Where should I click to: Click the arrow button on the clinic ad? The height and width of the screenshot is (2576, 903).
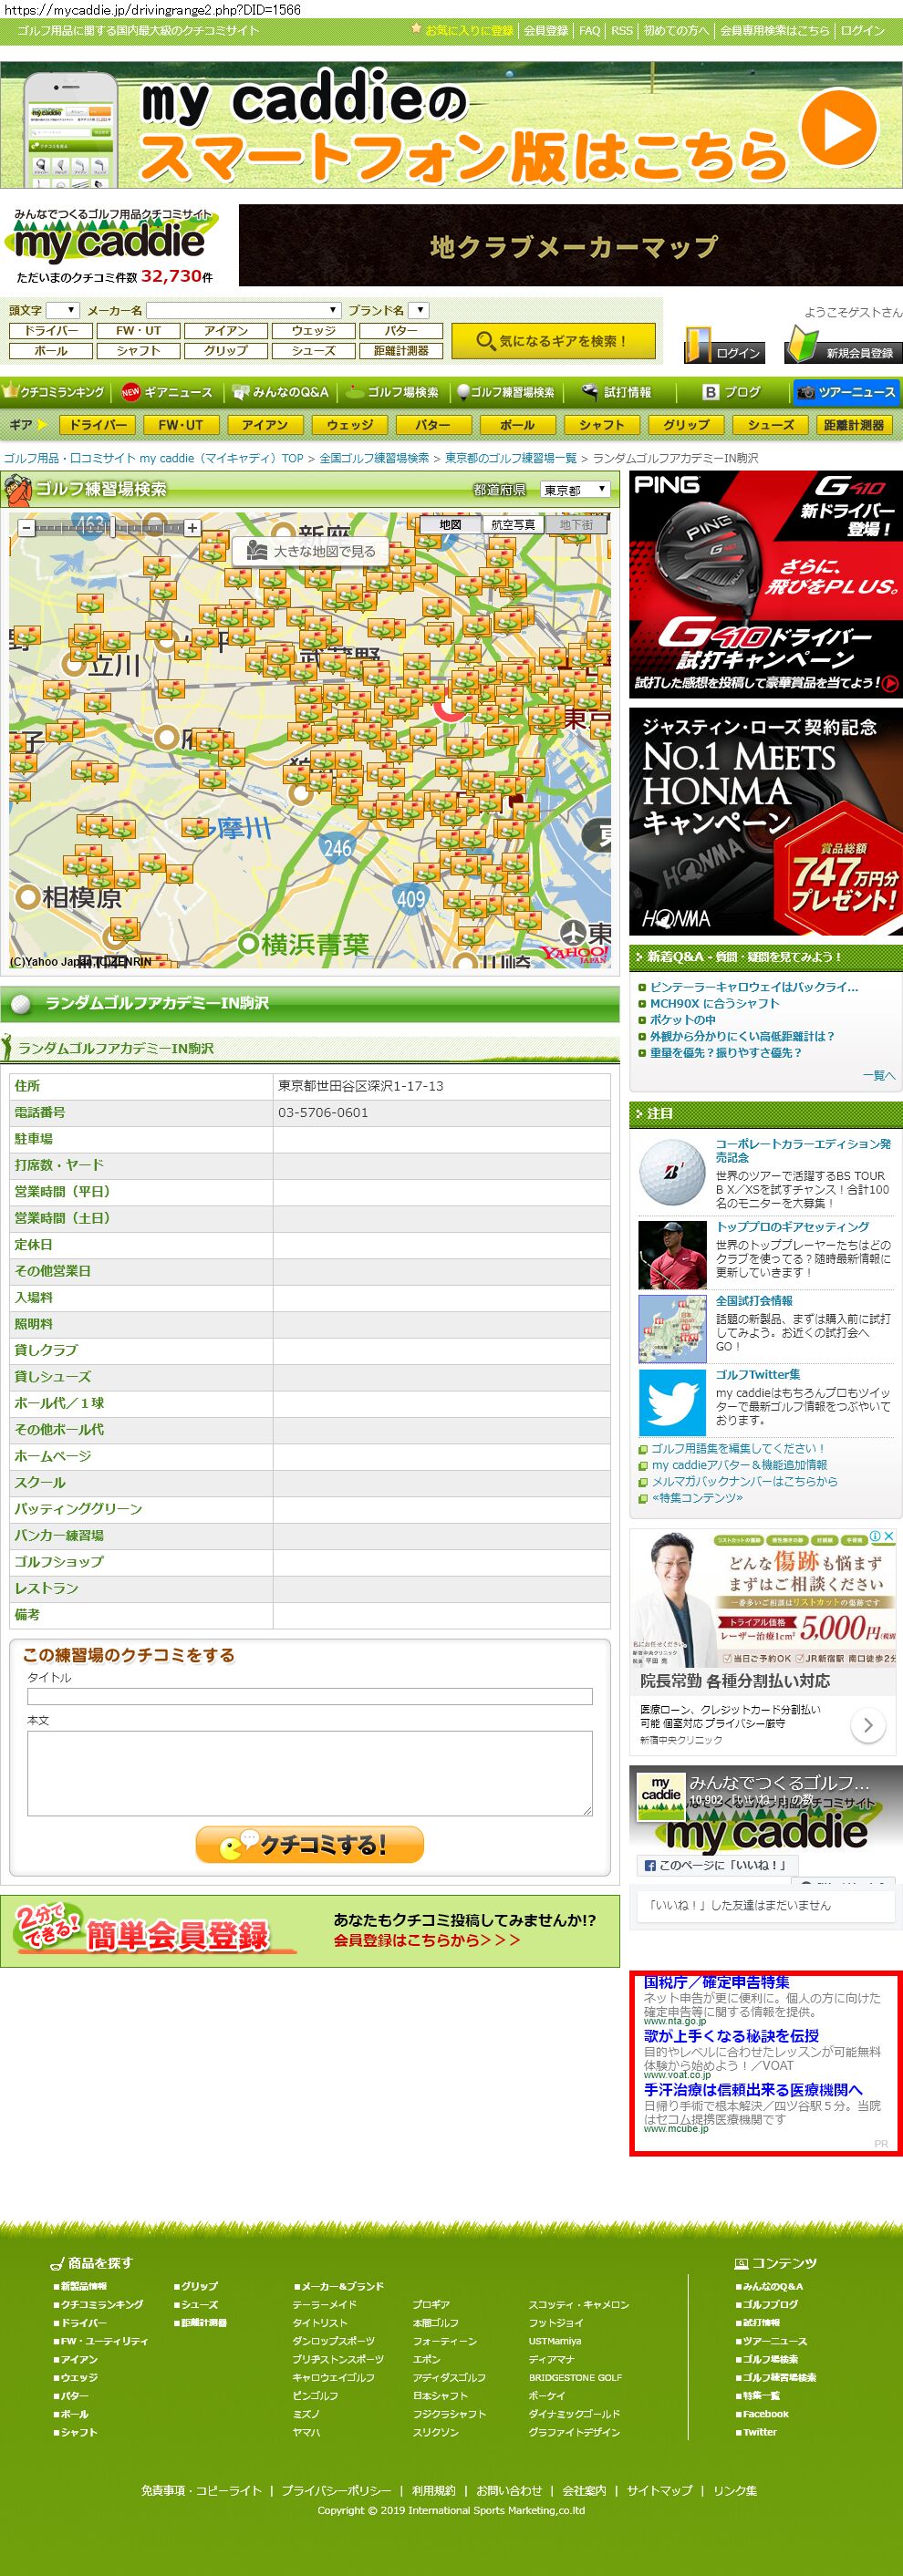click(867, 1724)
